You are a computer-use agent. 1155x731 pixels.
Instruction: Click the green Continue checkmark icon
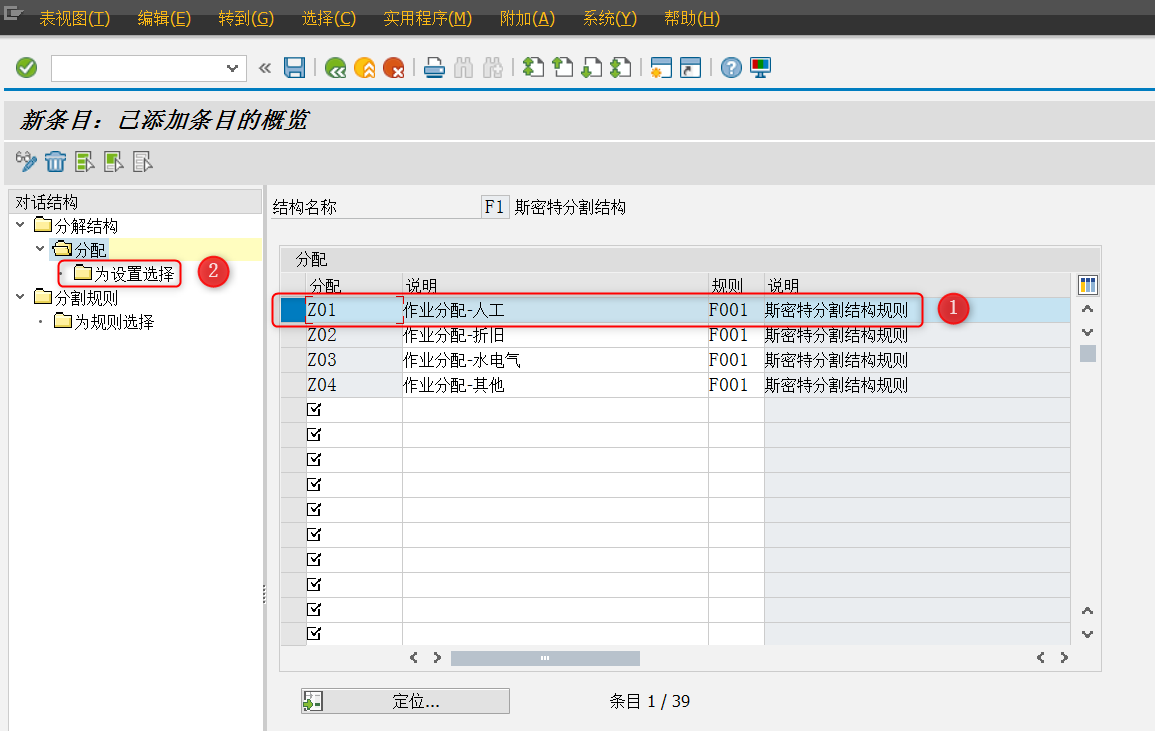(x=26, y=67)
